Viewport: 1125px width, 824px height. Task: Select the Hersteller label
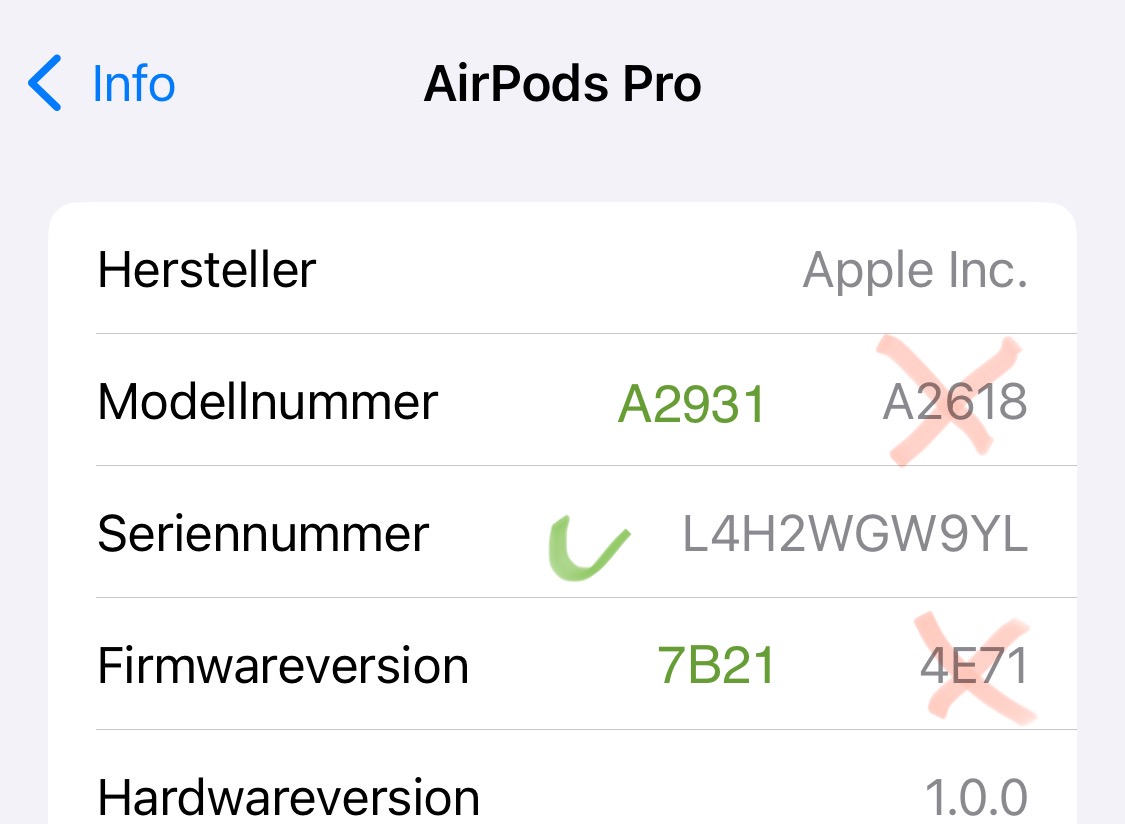pyautogui.click(x=207, y=270)
